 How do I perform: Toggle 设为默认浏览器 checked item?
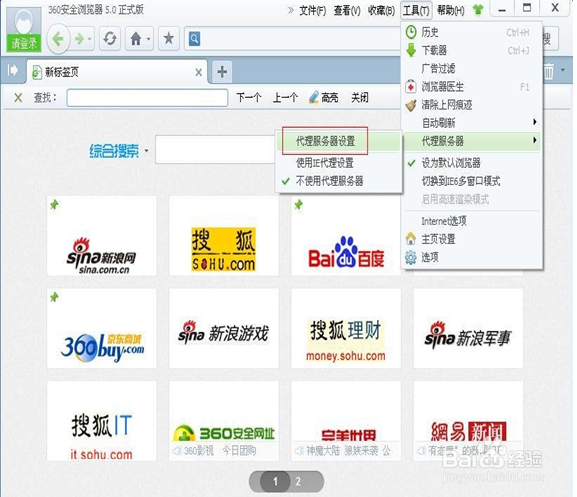pyautogui.click(x=472, y=163)
